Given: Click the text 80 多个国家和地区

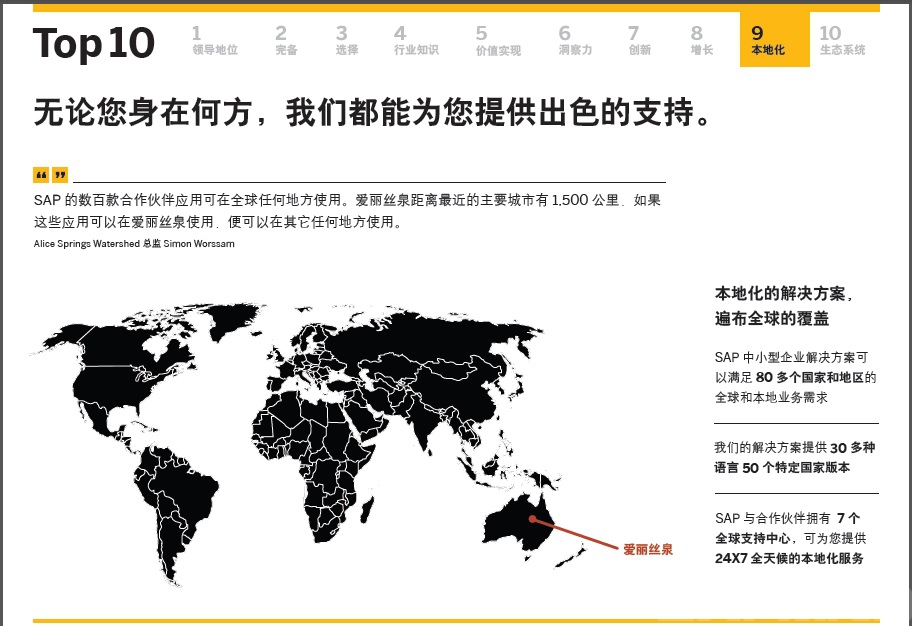Looking at the screenshot, I should [x=810, y=378].
